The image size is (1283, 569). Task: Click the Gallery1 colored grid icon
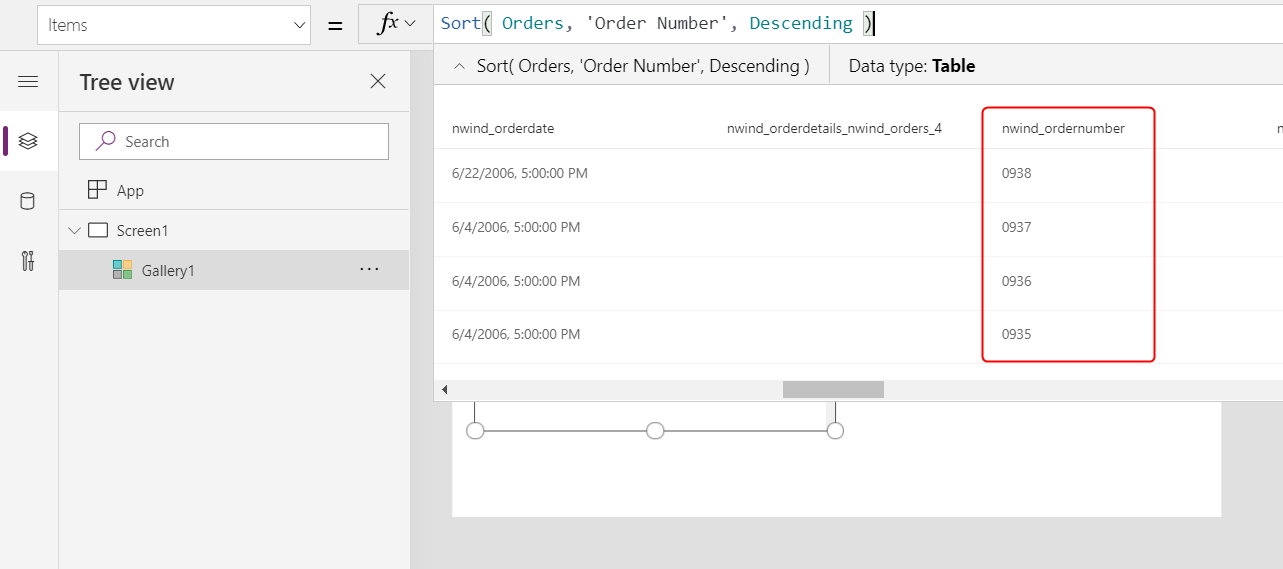(x=122, y=270)
